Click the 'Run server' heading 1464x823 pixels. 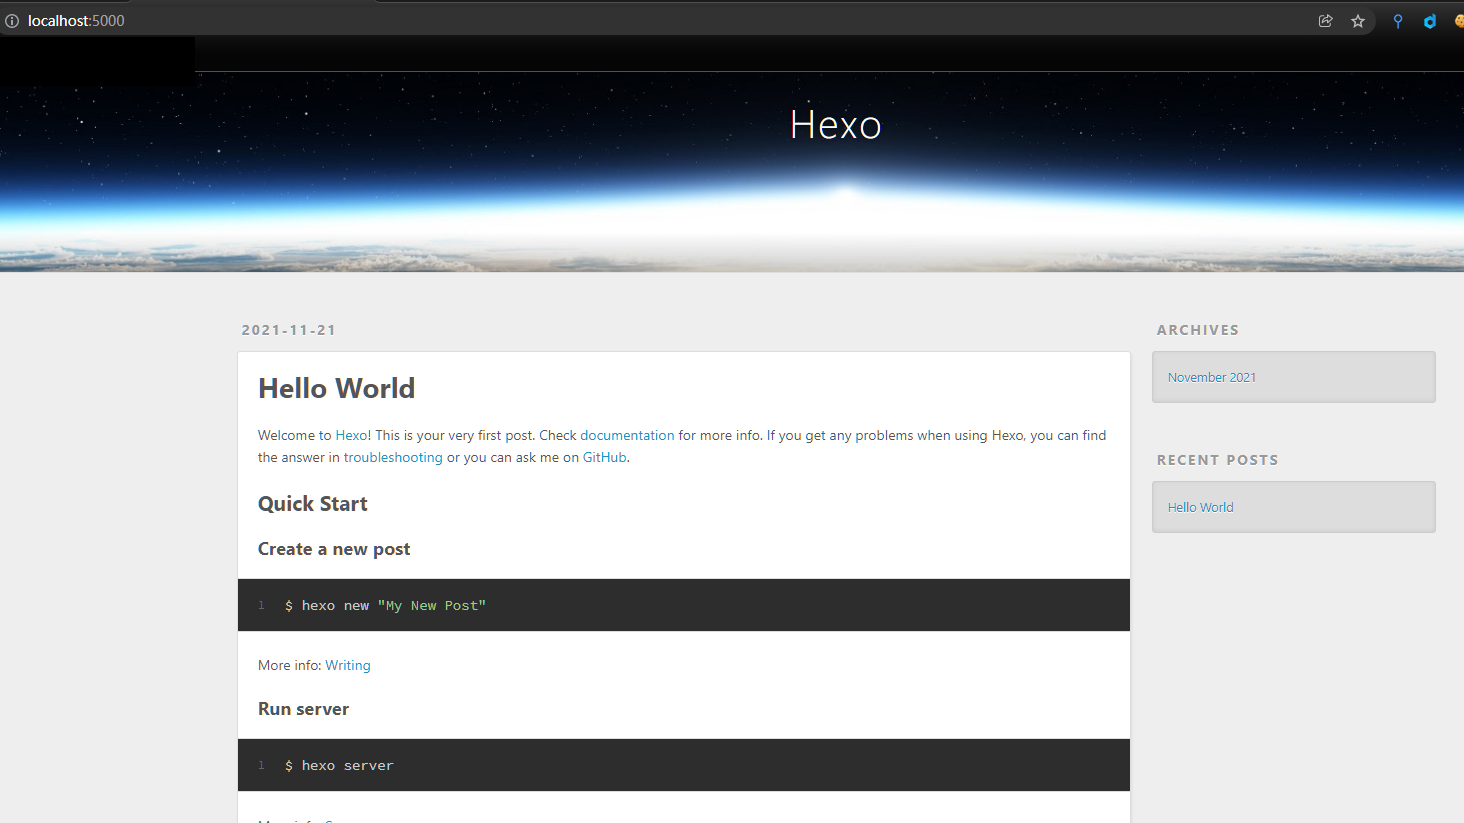click(303, 709)
